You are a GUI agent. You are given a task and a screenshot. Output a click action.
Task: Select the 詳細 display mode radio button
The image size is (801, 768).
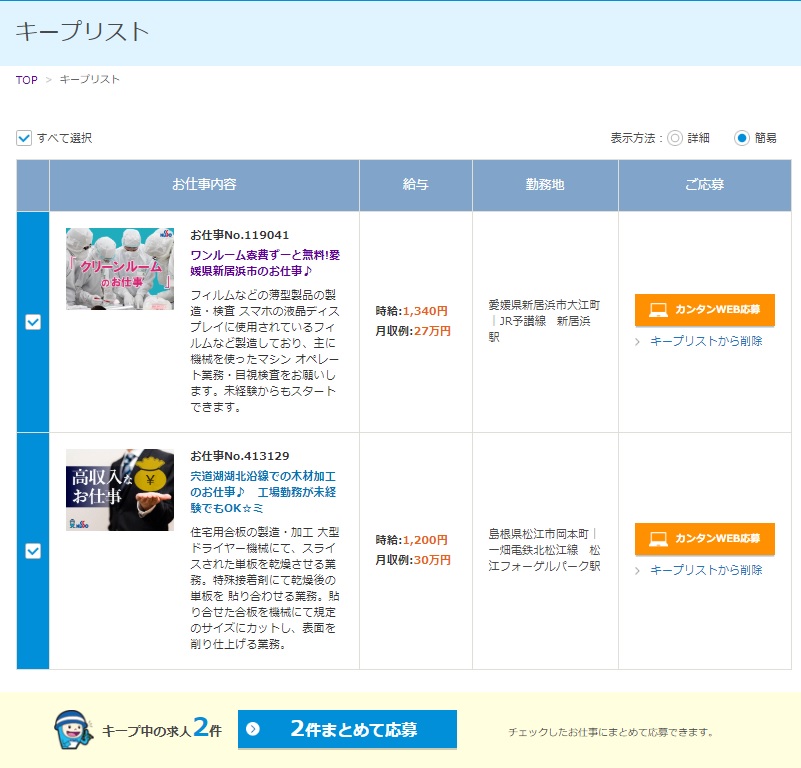point(675,138)
